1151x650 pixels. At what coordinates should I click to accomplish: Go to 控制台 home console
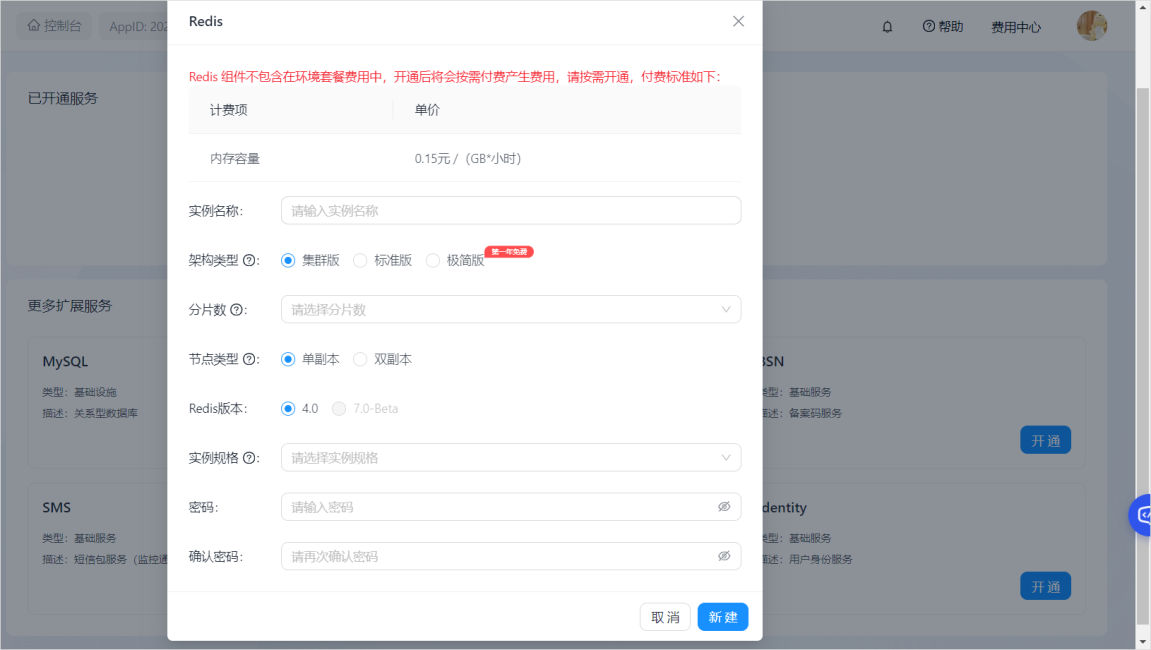[54, 26]
